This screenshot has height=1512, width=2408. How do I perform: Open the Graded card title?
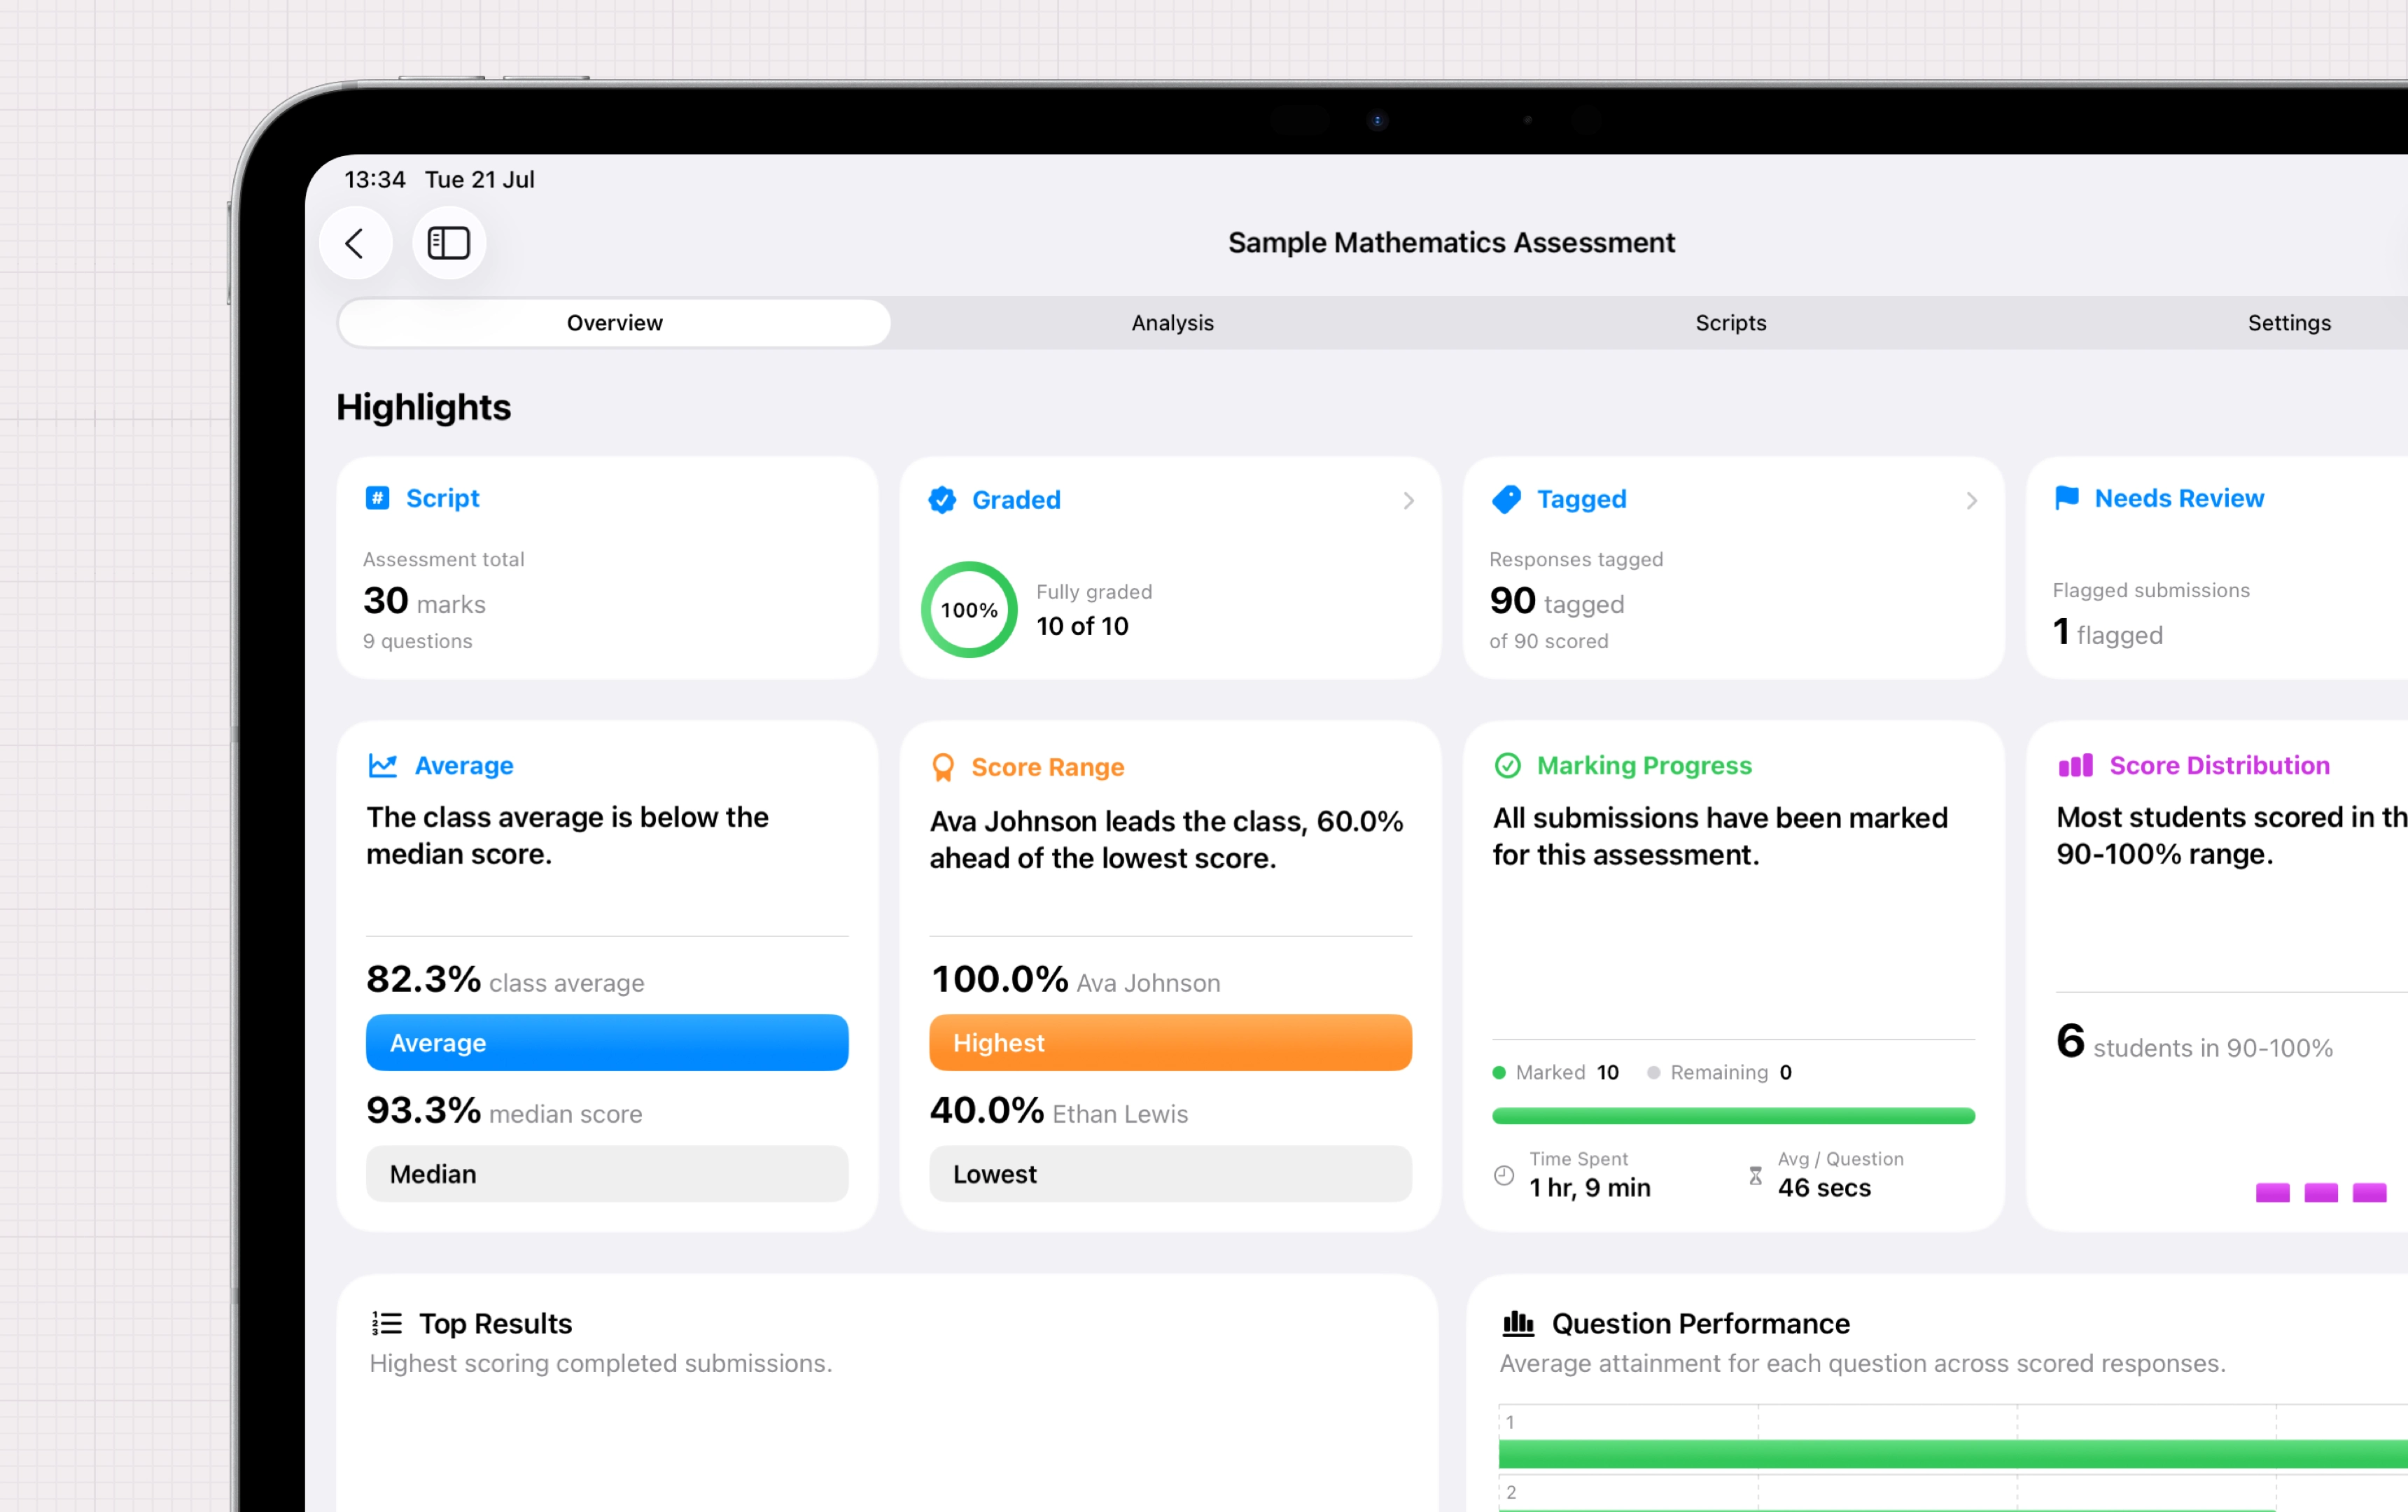[1016, 500]
